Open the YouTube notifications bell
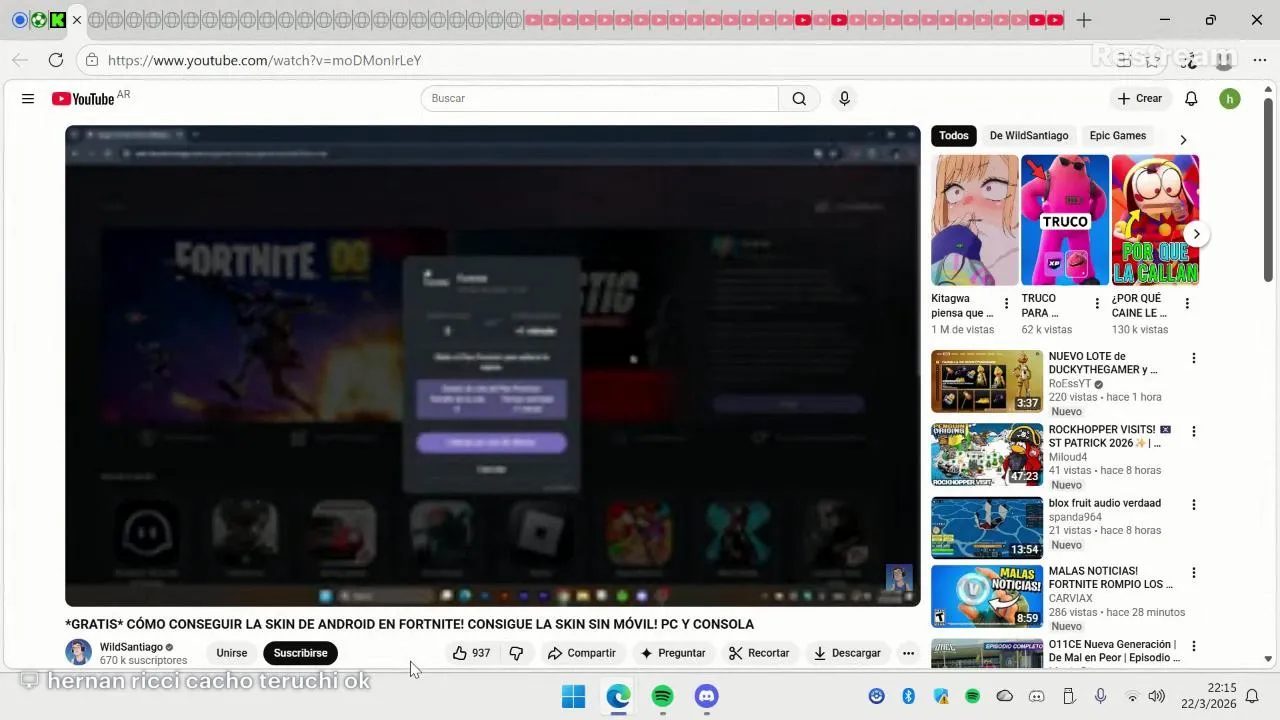 pyautogui.click(x=1191, y=98)
